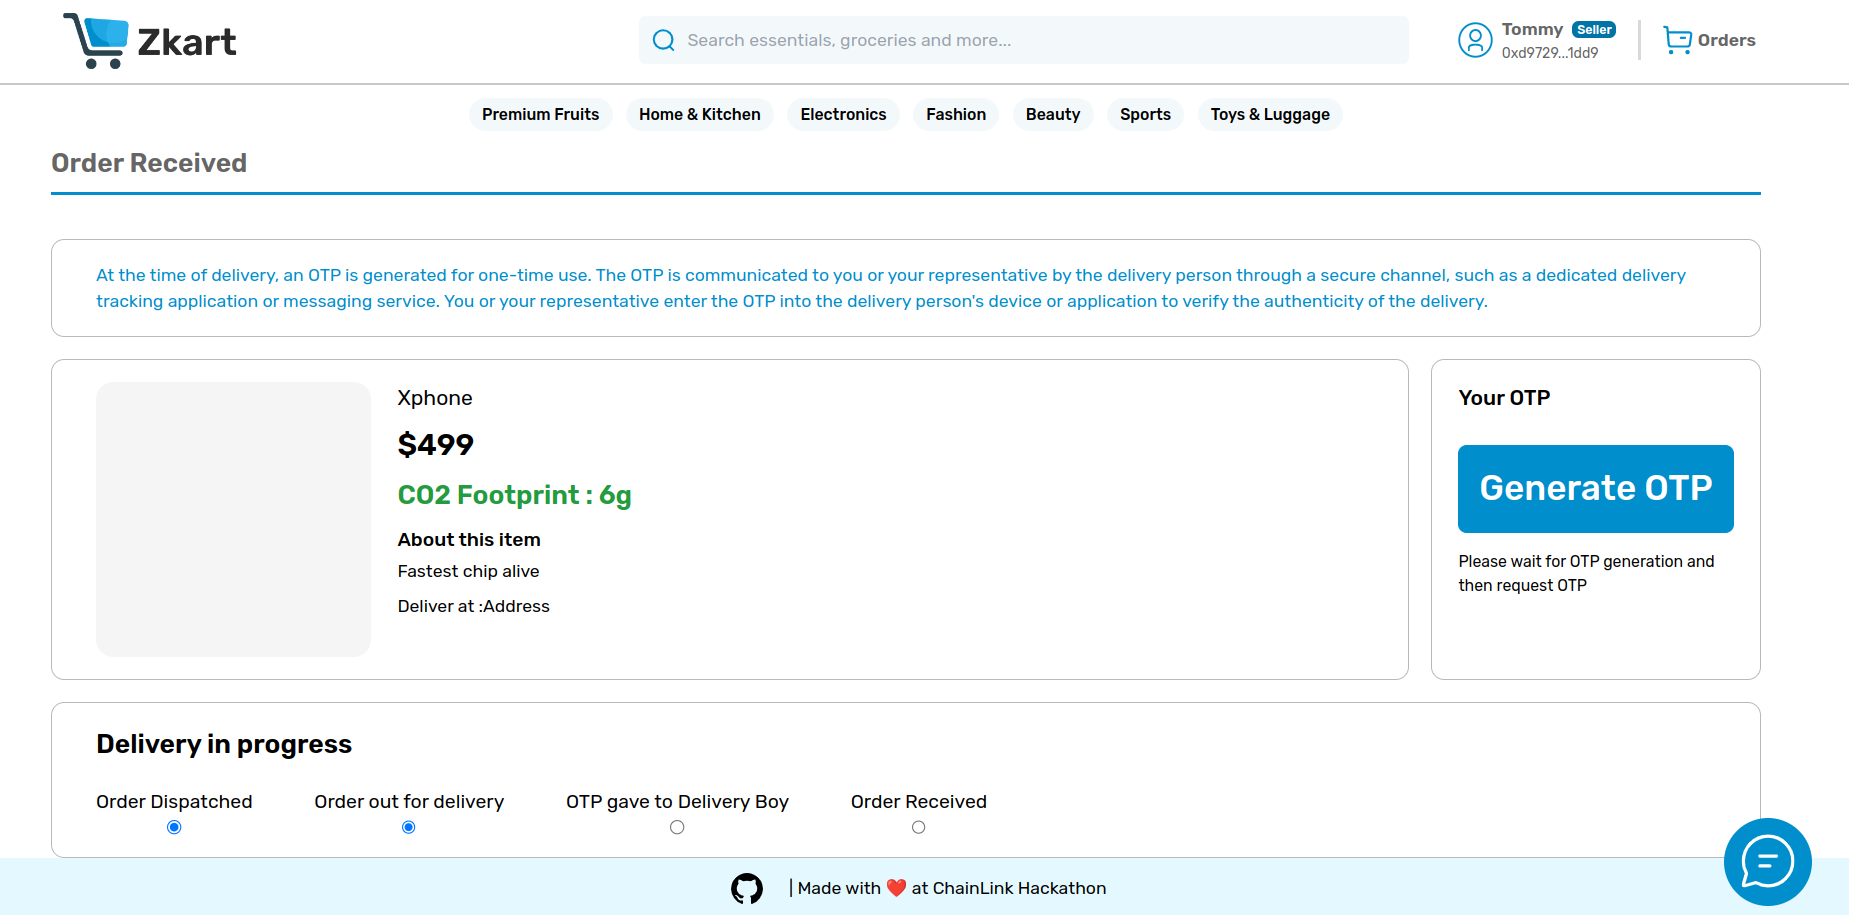The height and width of the screenshot is (915, 1849).
Task: Open the GitHub logo in footer
Action: pos(747,888)
